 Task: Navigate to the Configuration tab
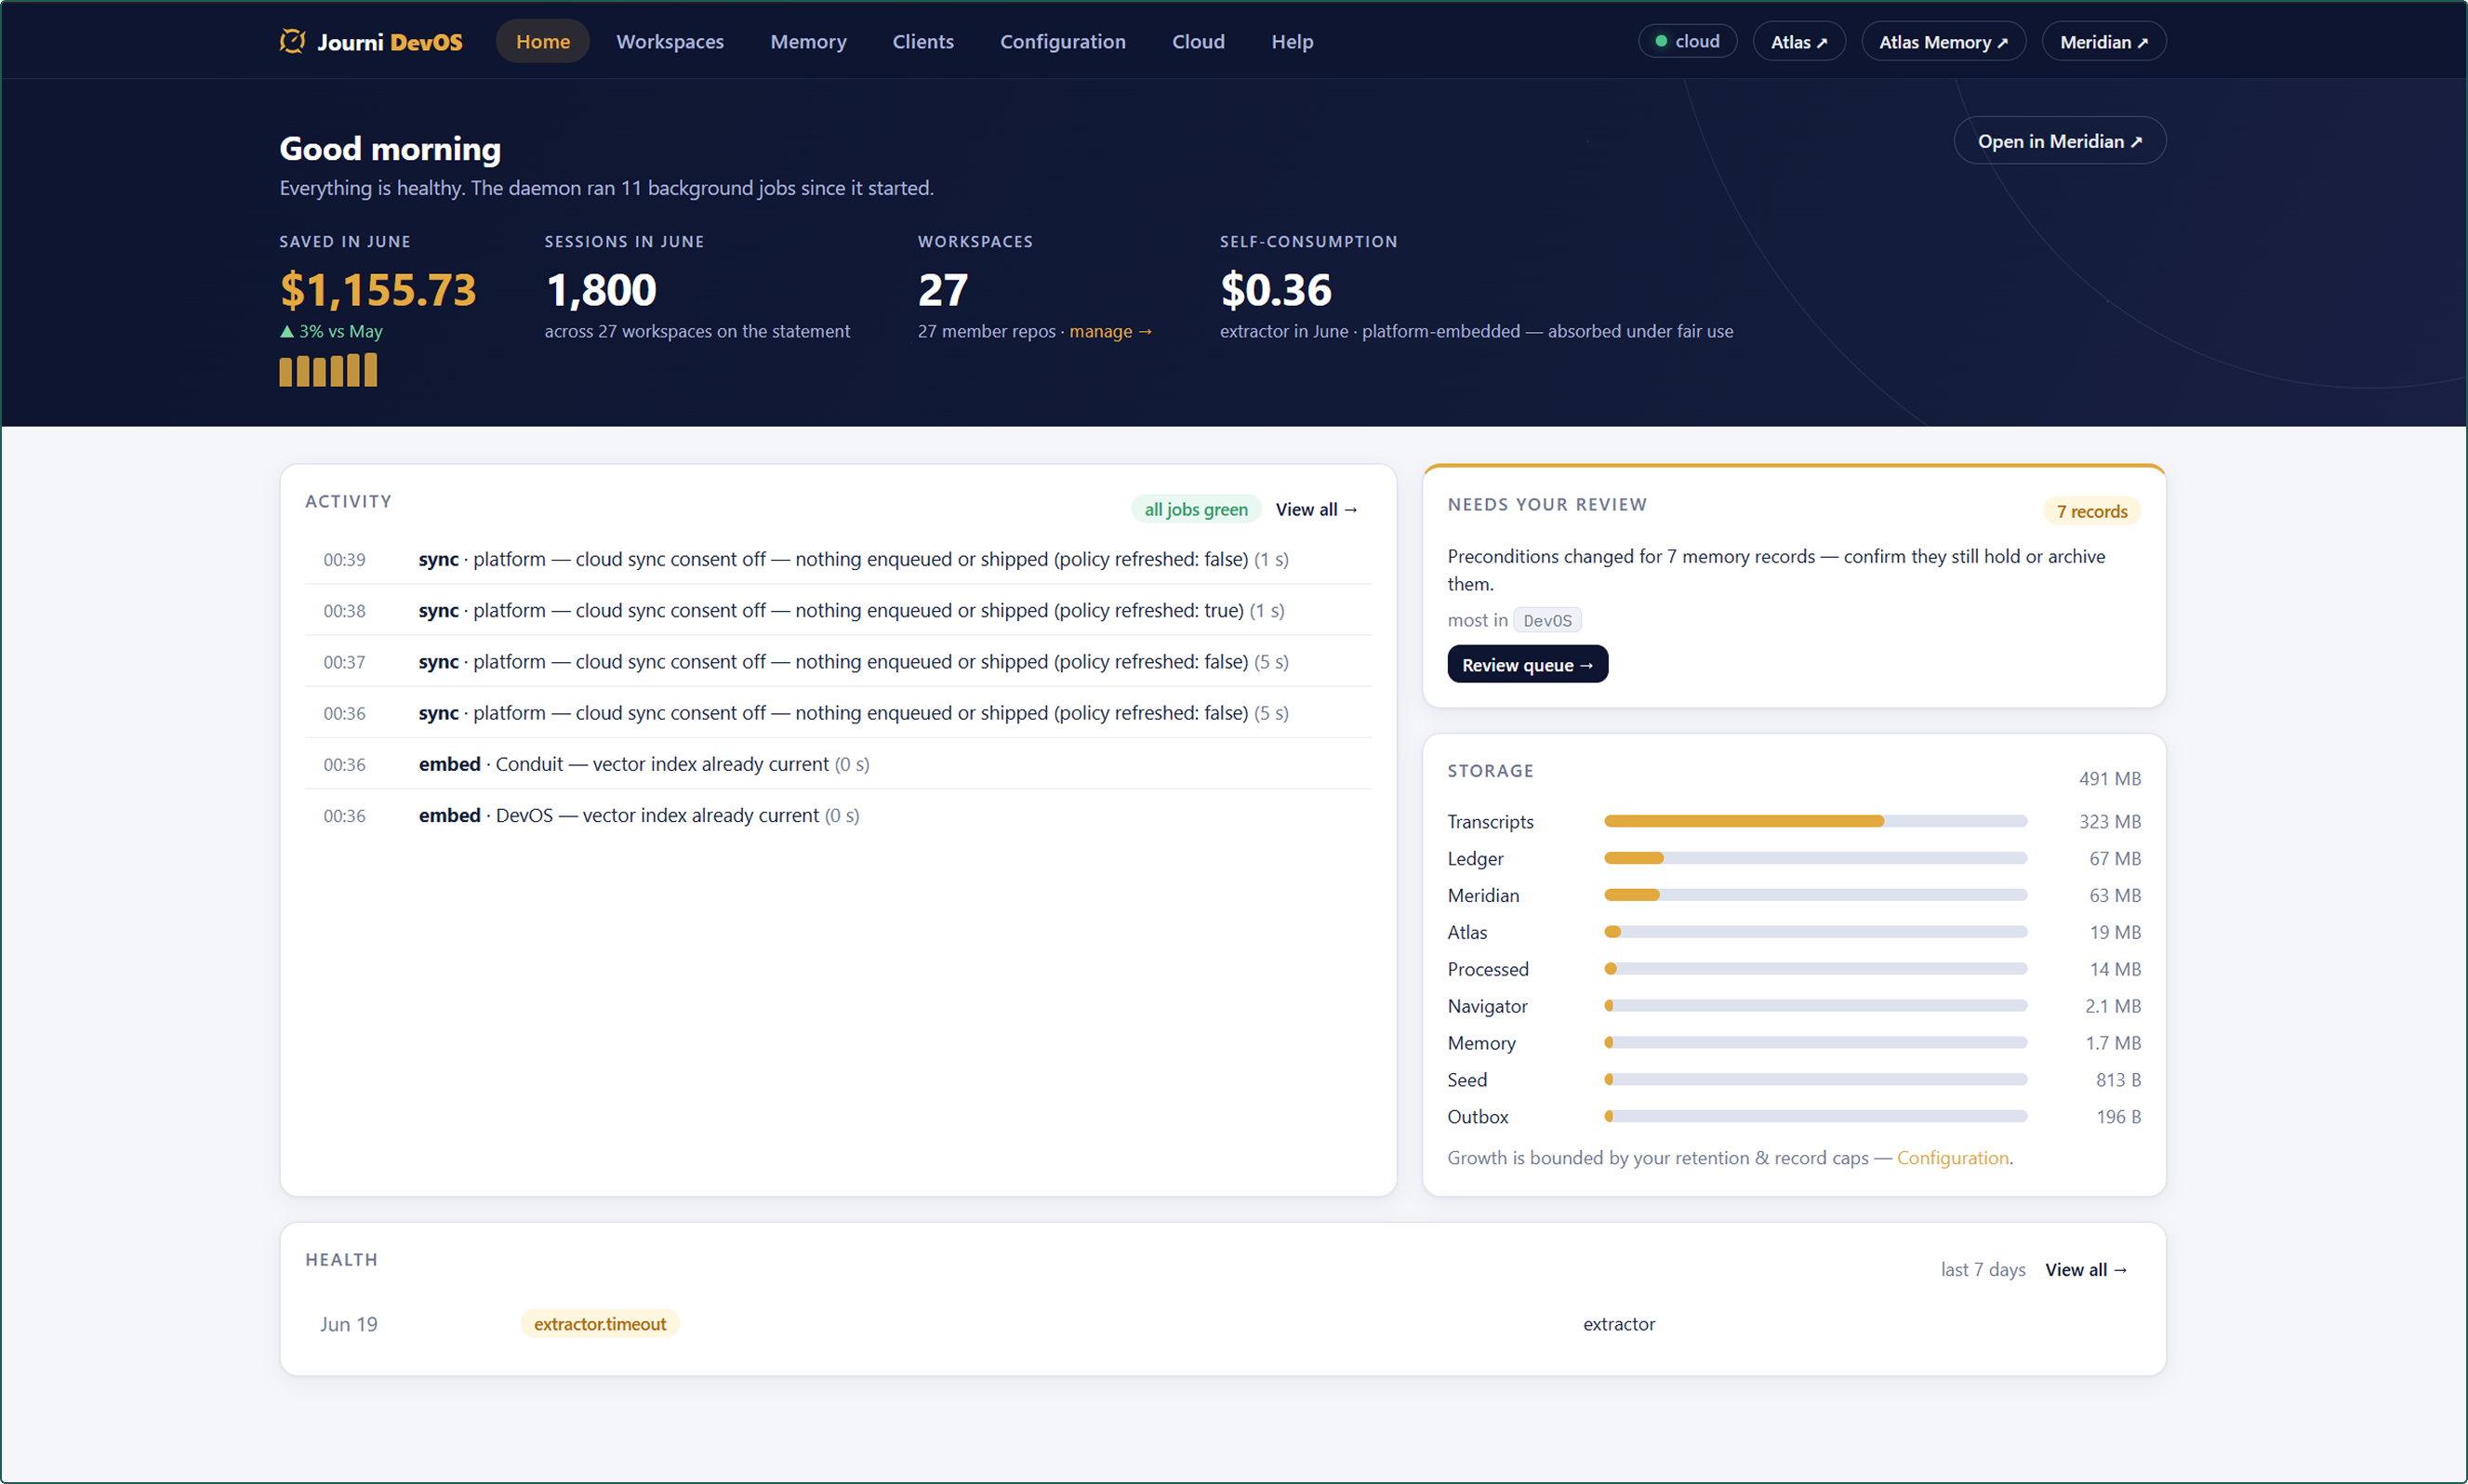coord(1063,41)
